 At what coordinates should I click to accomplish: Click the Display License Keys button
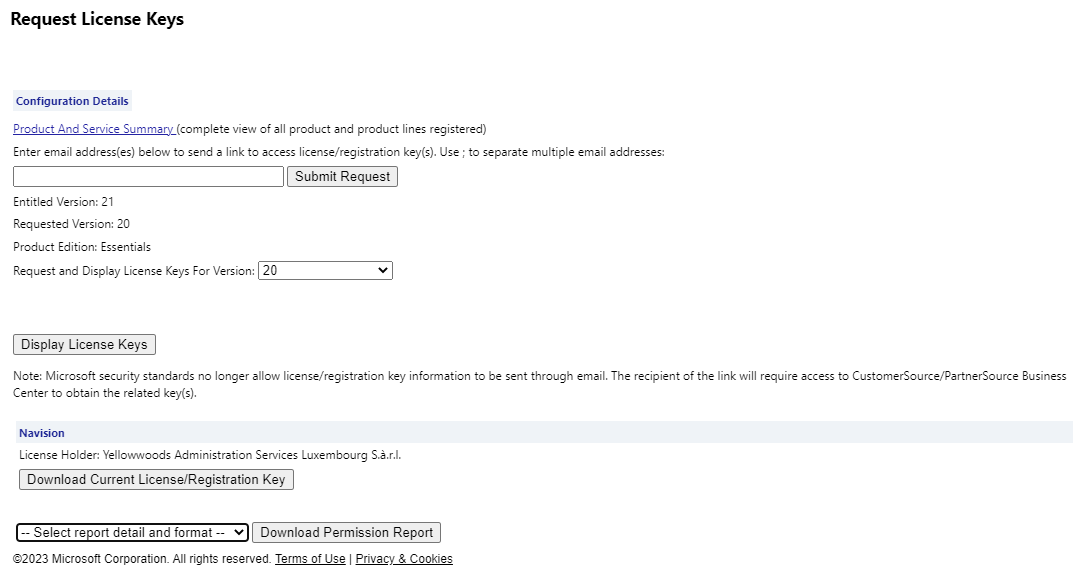coord(84,344)
